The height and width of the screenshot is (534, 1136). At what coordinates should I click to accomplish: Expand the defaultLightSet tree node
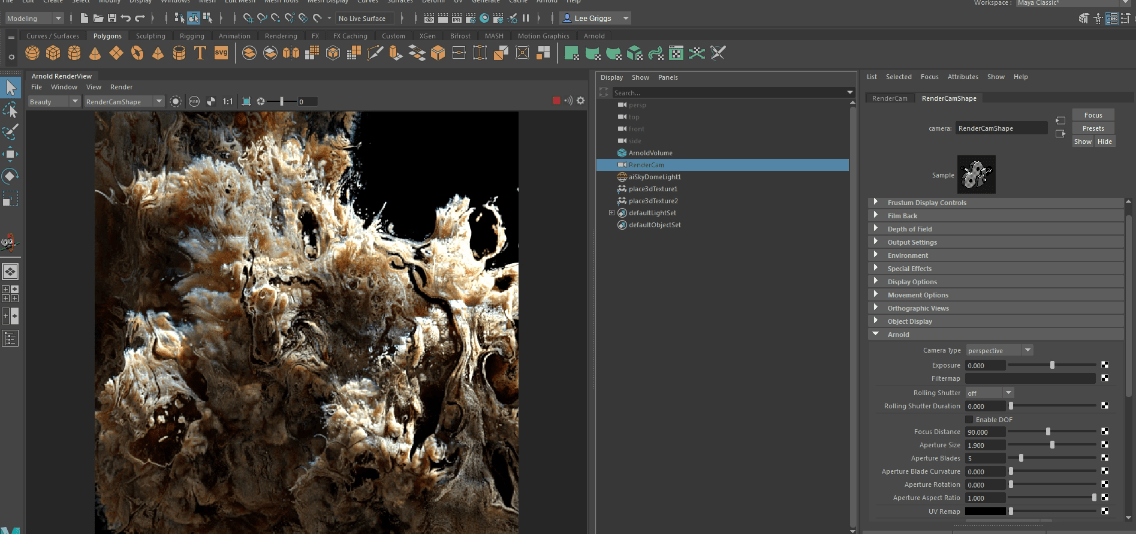[x=611, y=212]
